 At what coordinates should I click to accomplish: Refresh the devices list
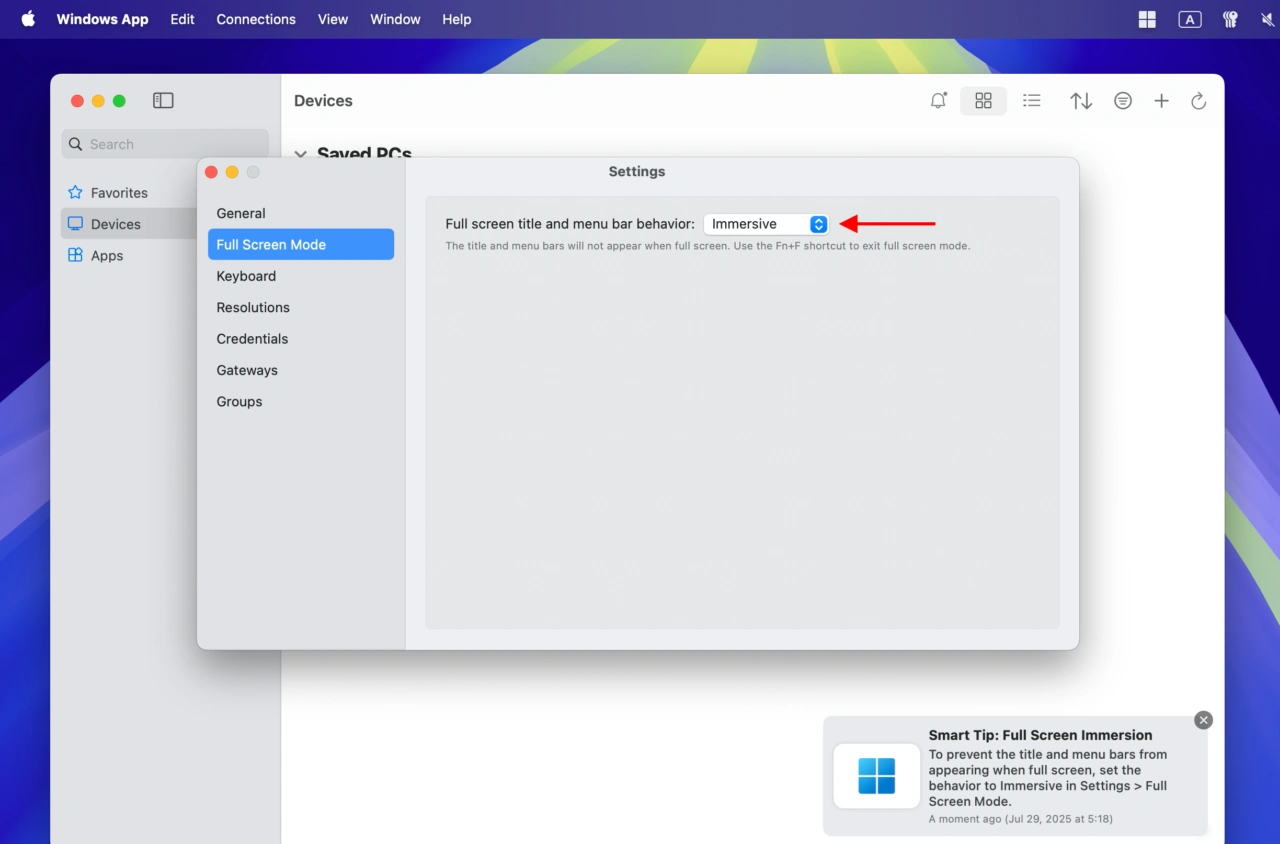(1198, 101)
